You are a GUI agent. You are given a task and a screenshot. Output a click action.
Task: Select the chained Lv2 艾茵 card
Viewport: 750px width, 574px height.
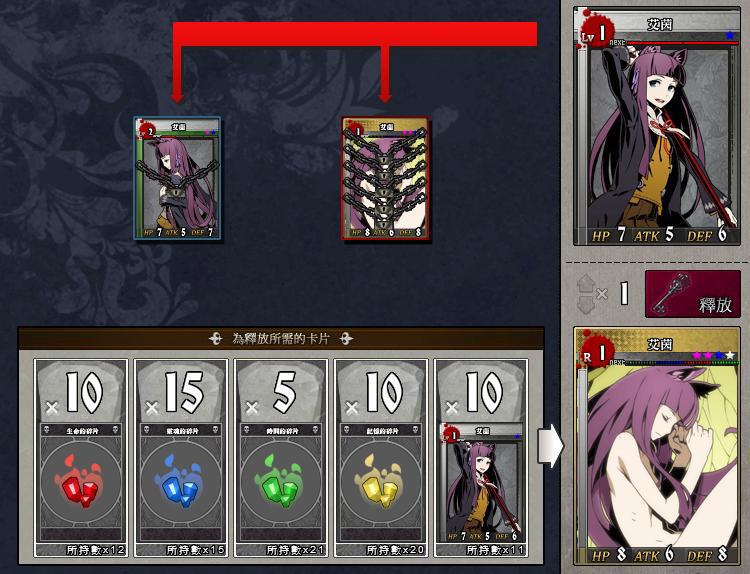pos(177,178)
